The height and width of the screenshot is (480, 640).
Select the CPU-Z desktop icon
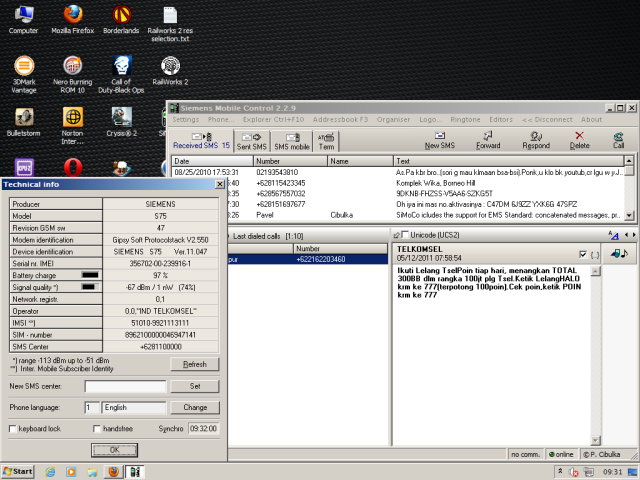click(x=24, y=167)
